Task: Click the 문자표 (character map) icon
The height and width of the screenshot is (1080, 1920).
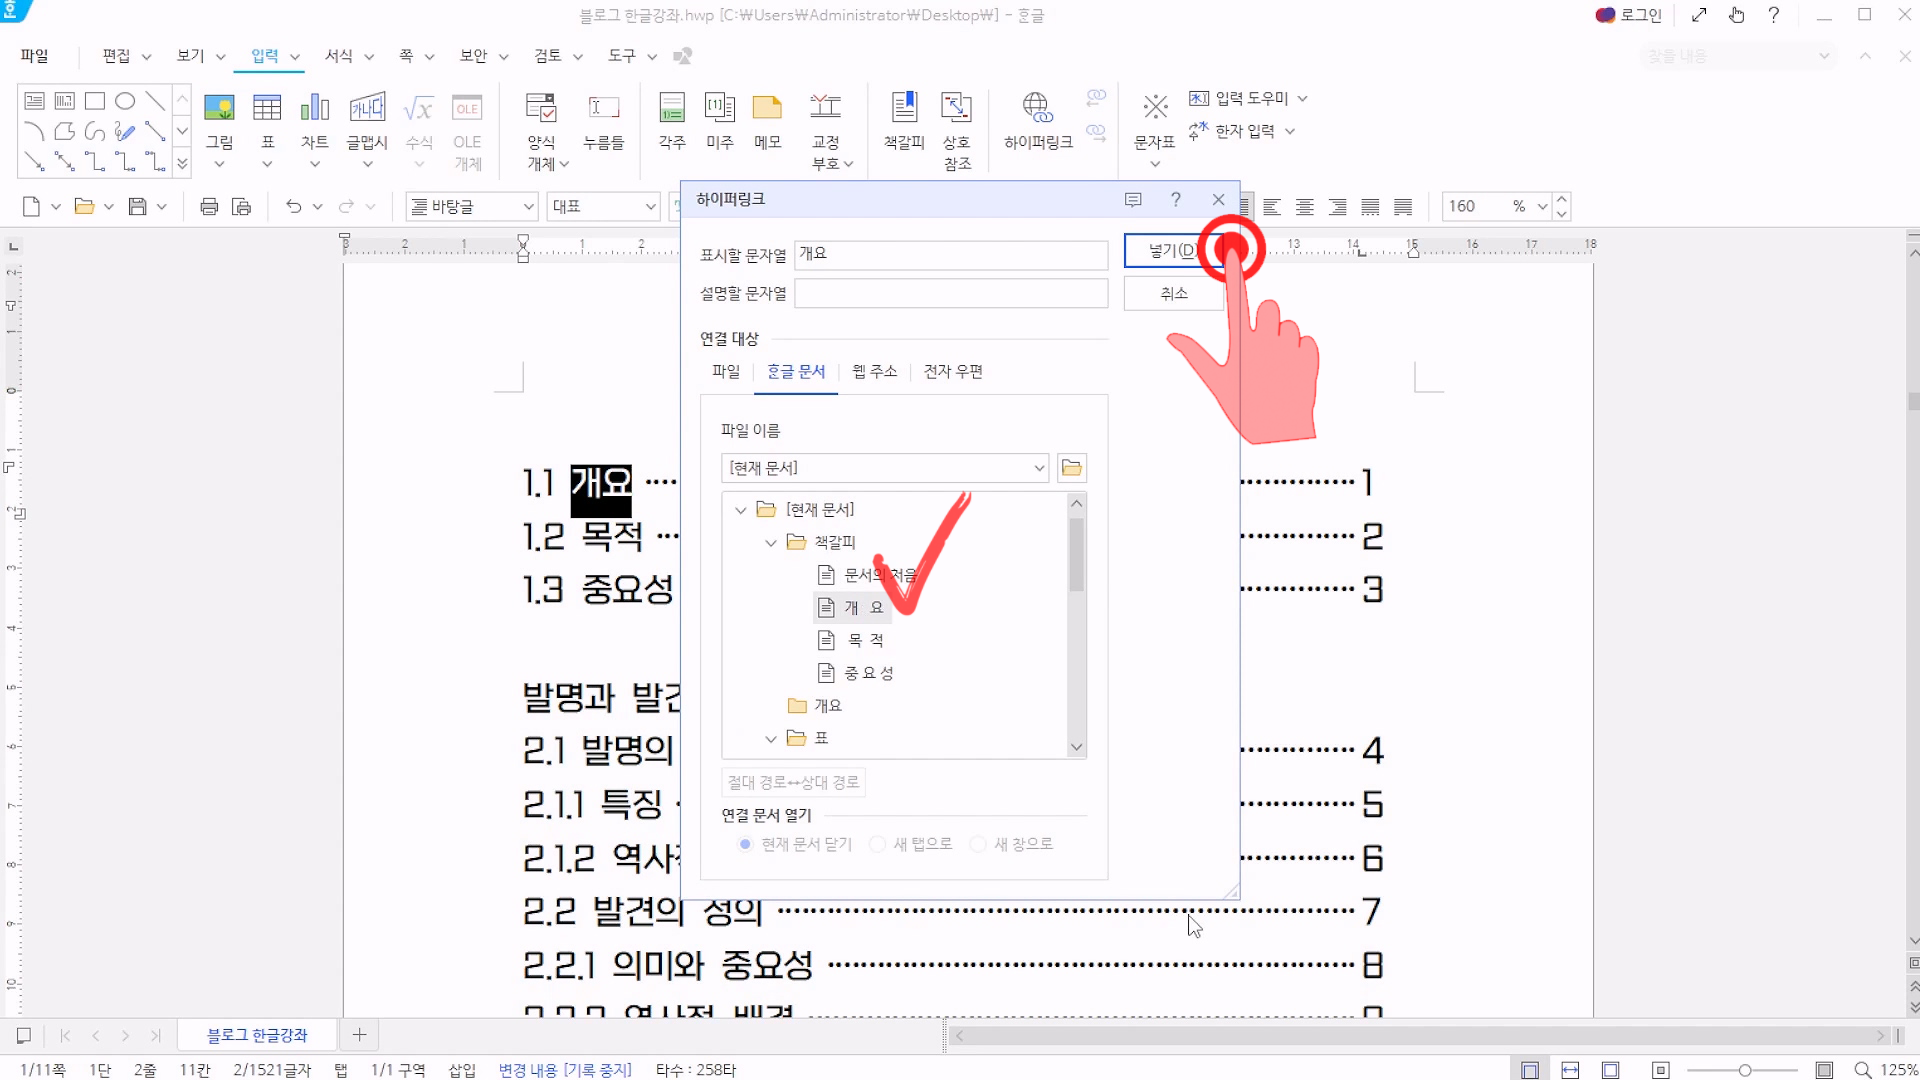Action: pos(1155,108)
